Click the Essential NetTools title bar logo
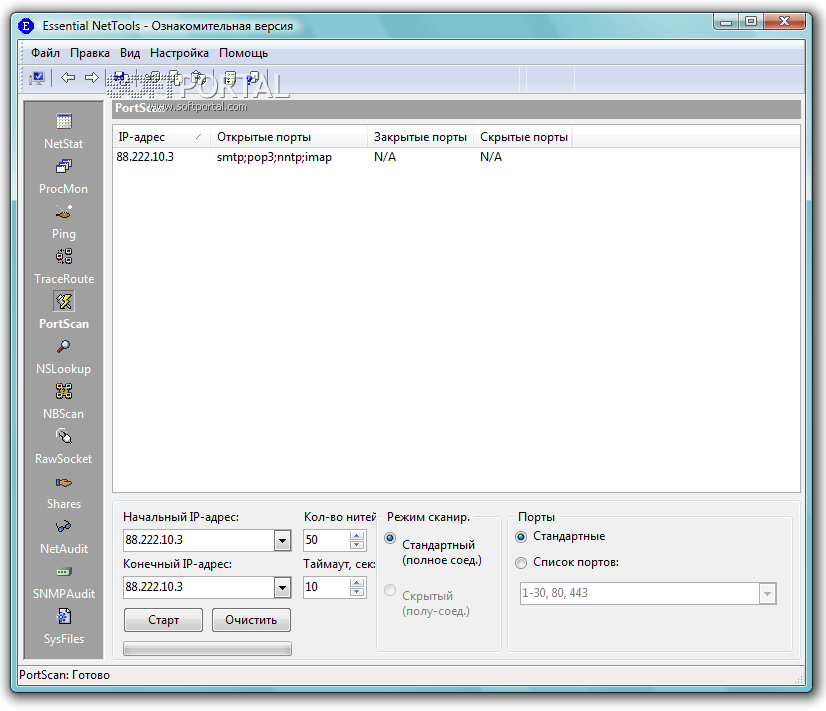 coord(26,26)
